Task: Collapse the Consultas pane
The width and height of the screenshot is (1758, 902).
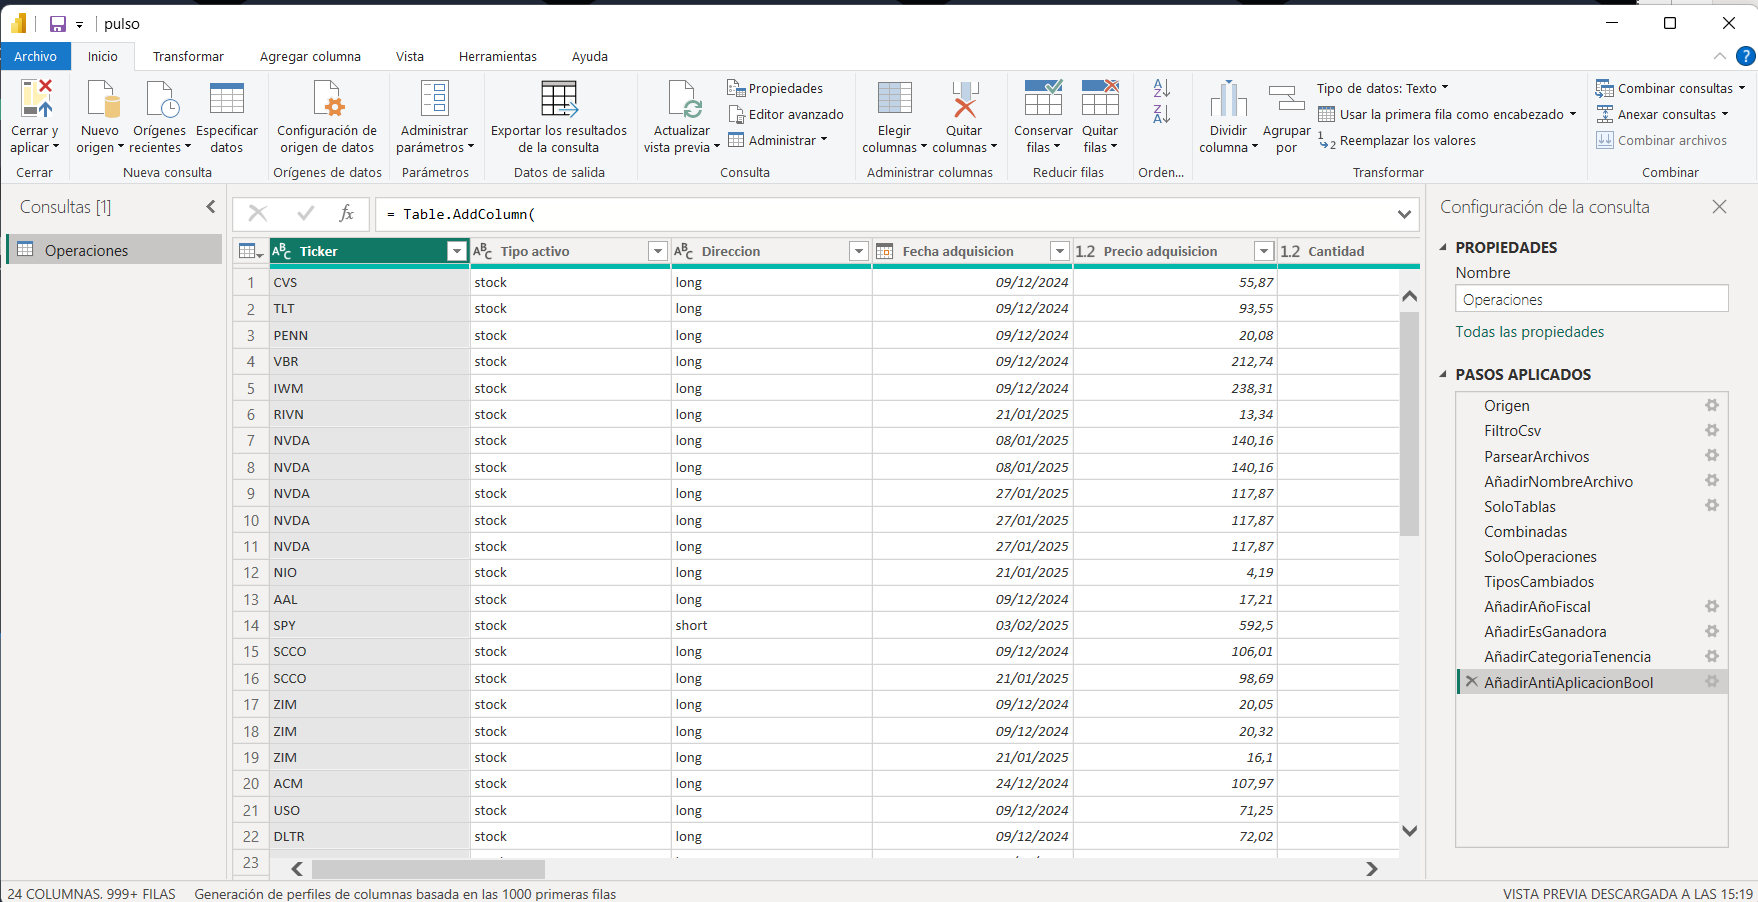Action: pos(210,207)
